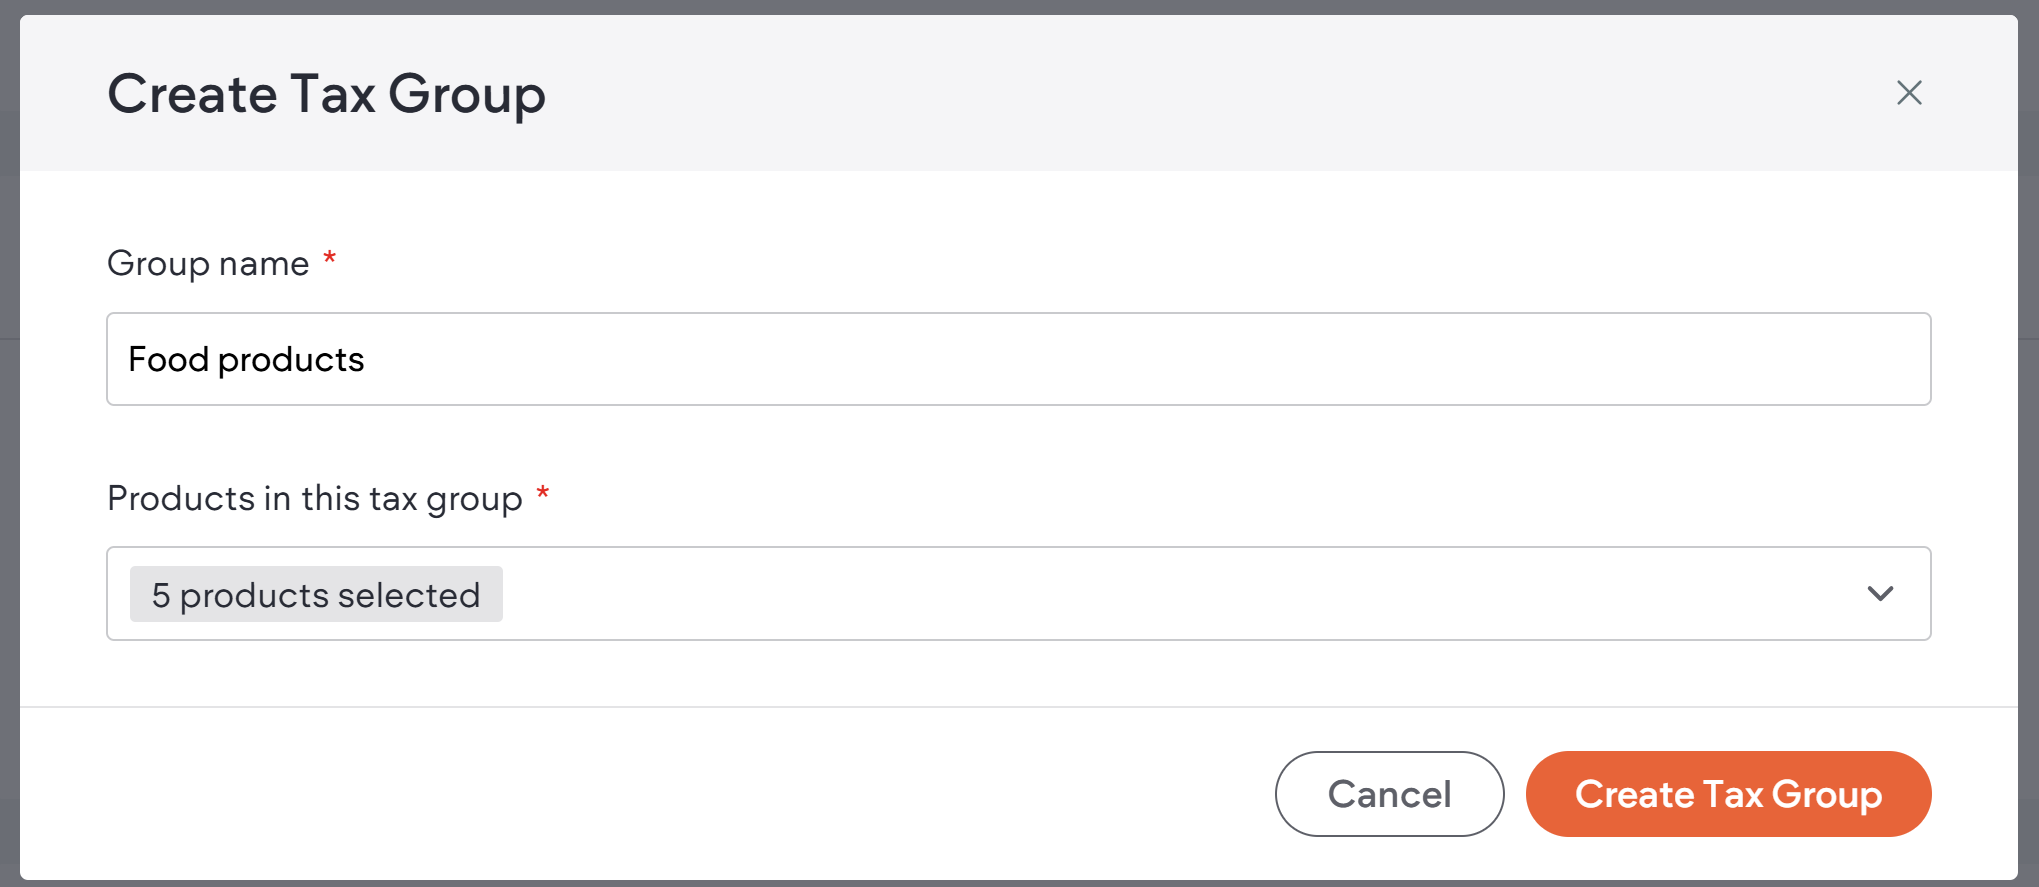The width and height of the screenshot is (2039, 887).
Task: Click the Create Tax Group dialog title
Action: click(x=326, y=93)
